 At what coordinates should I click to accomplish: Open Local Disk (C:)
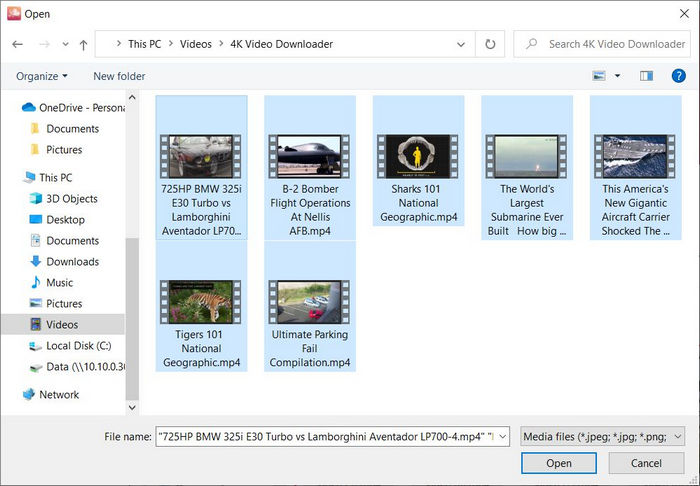(70, 345)
